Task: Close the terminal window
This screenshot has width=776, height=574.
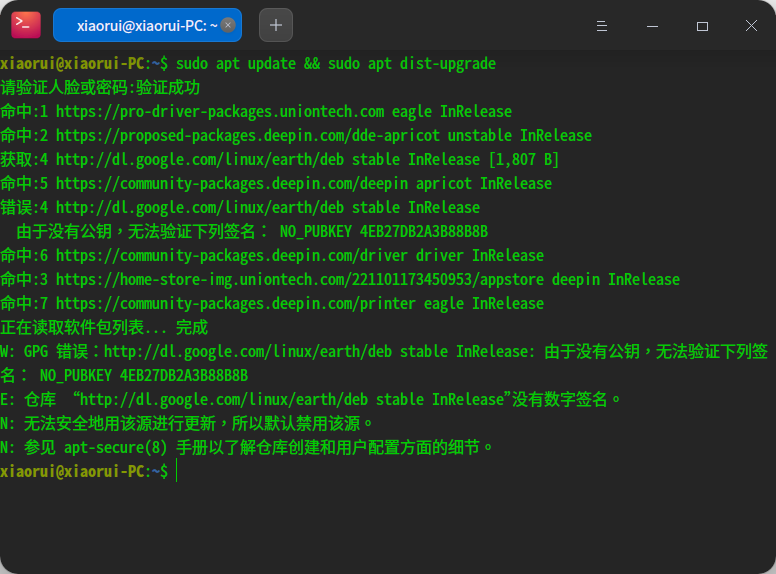Action: click(x=751, y=25)
